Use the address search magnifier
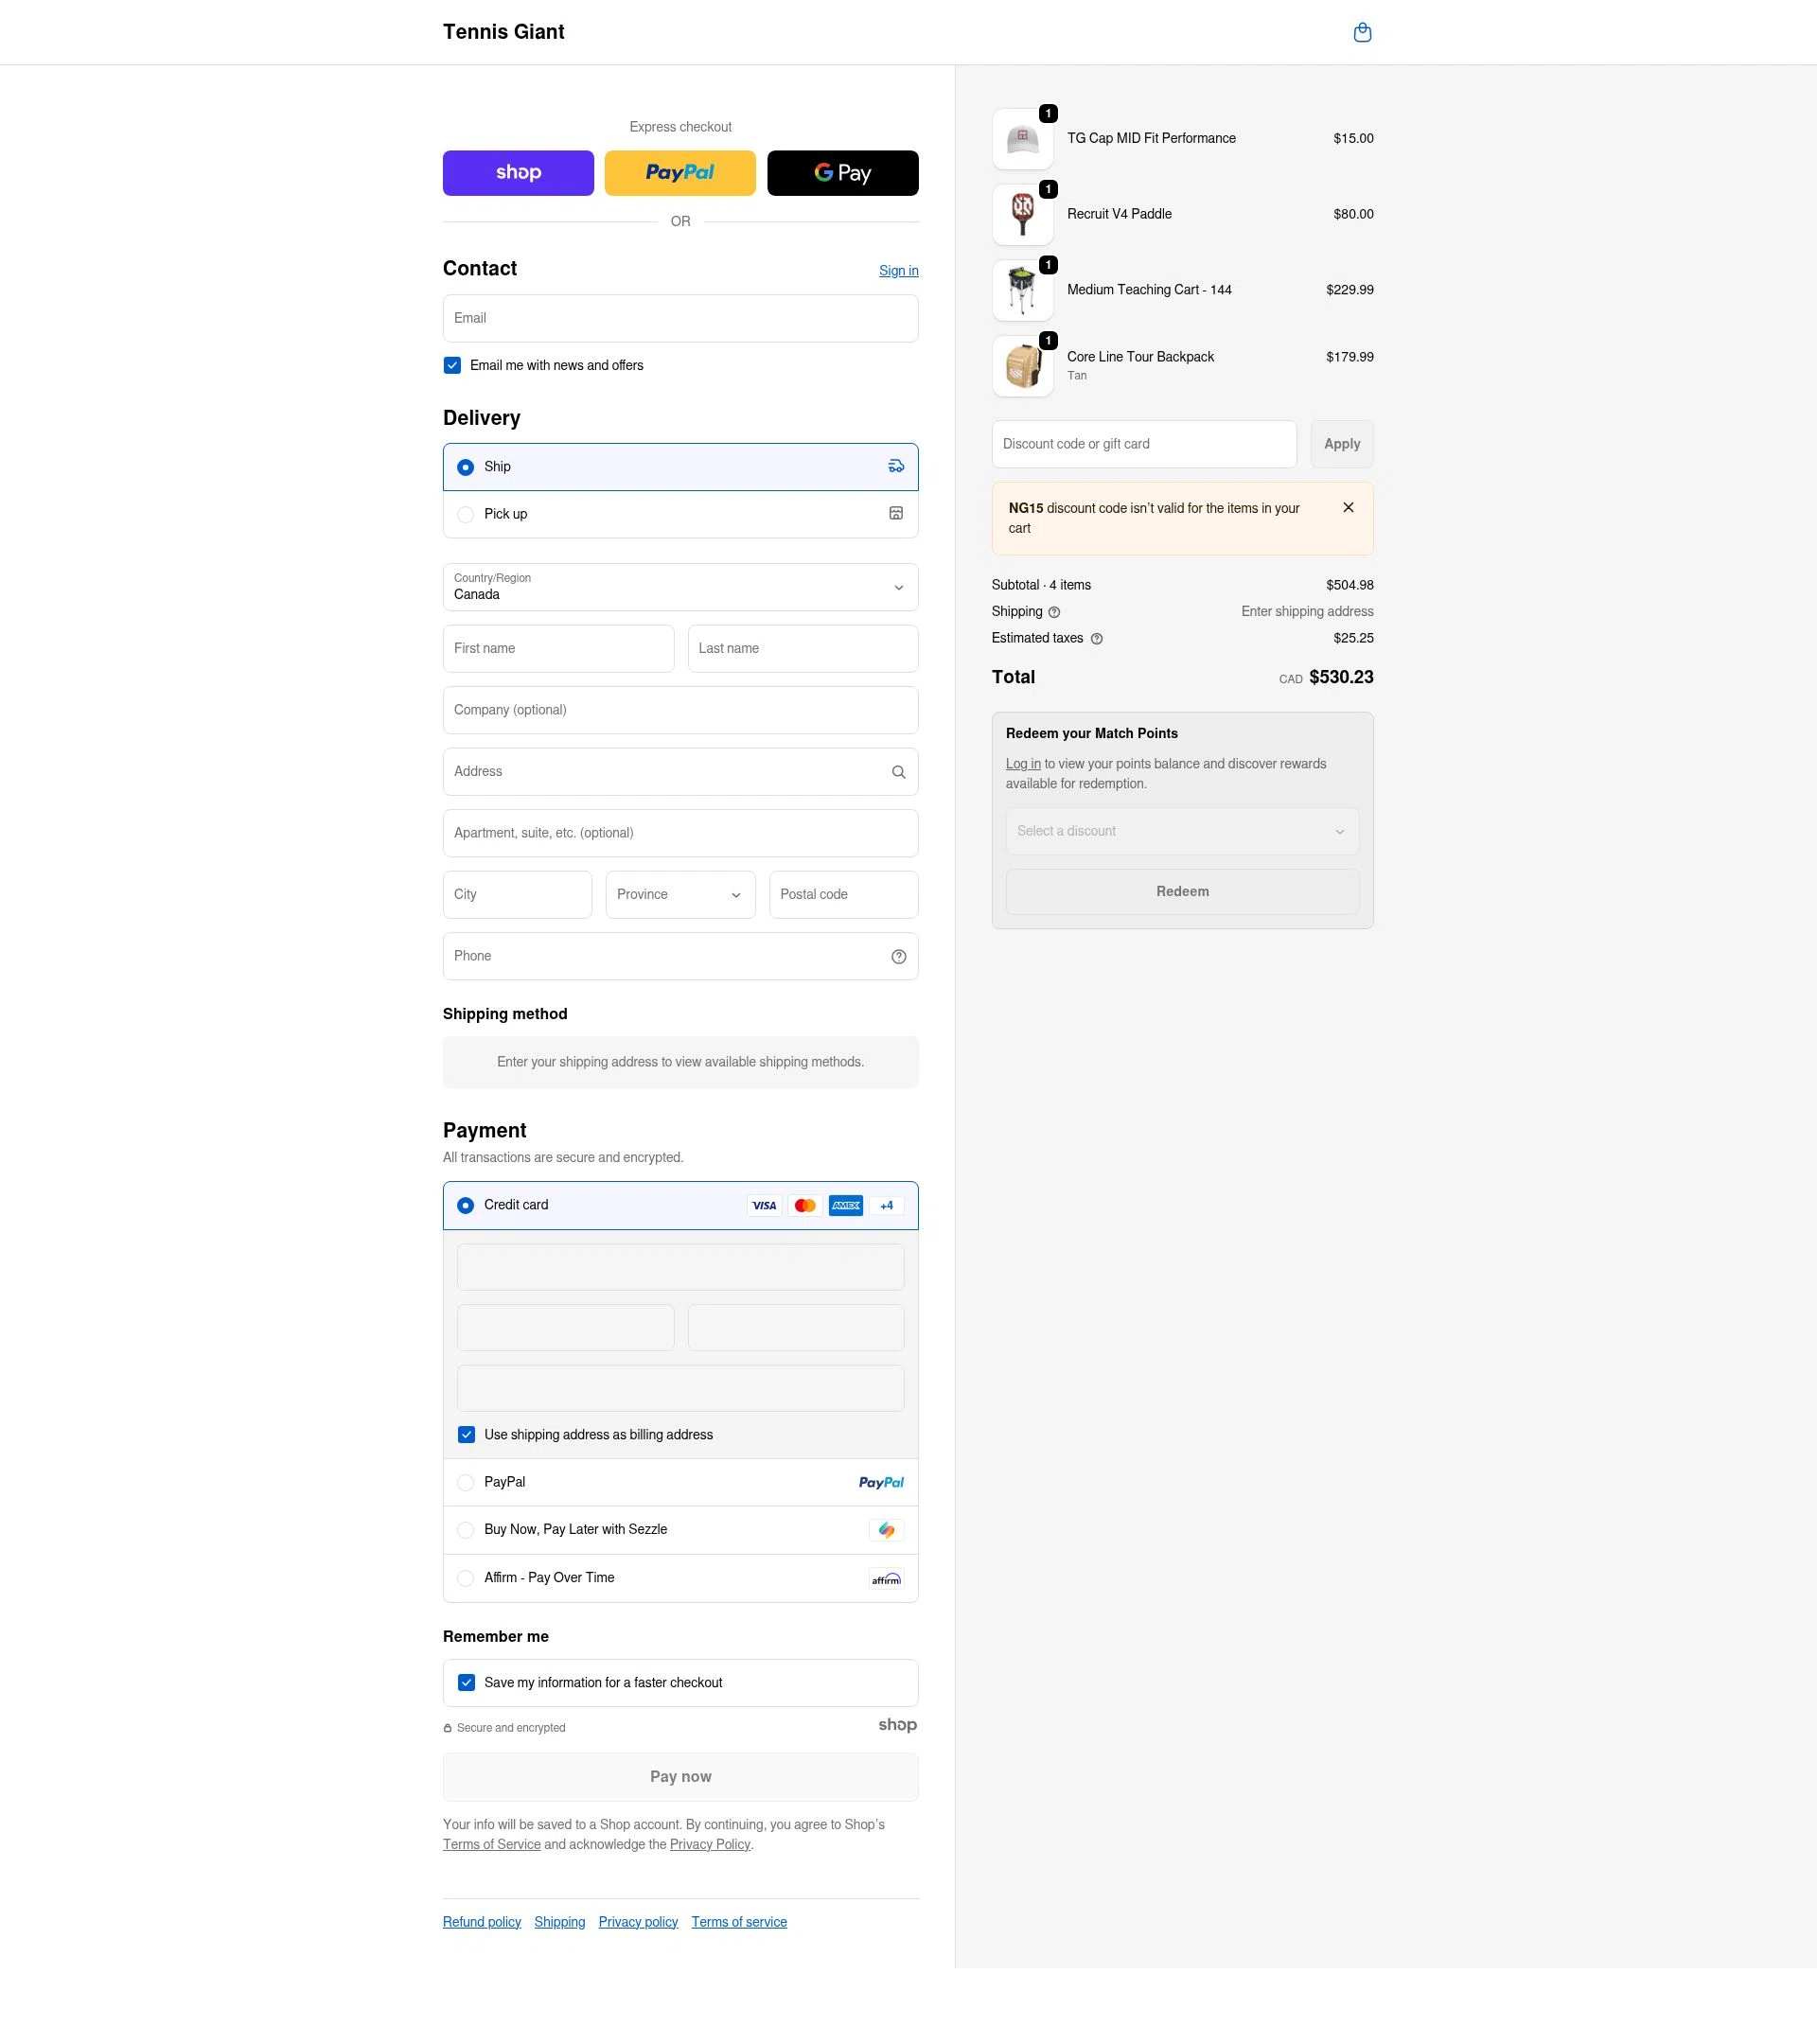 pyautogui.click(x=897, y=771)
